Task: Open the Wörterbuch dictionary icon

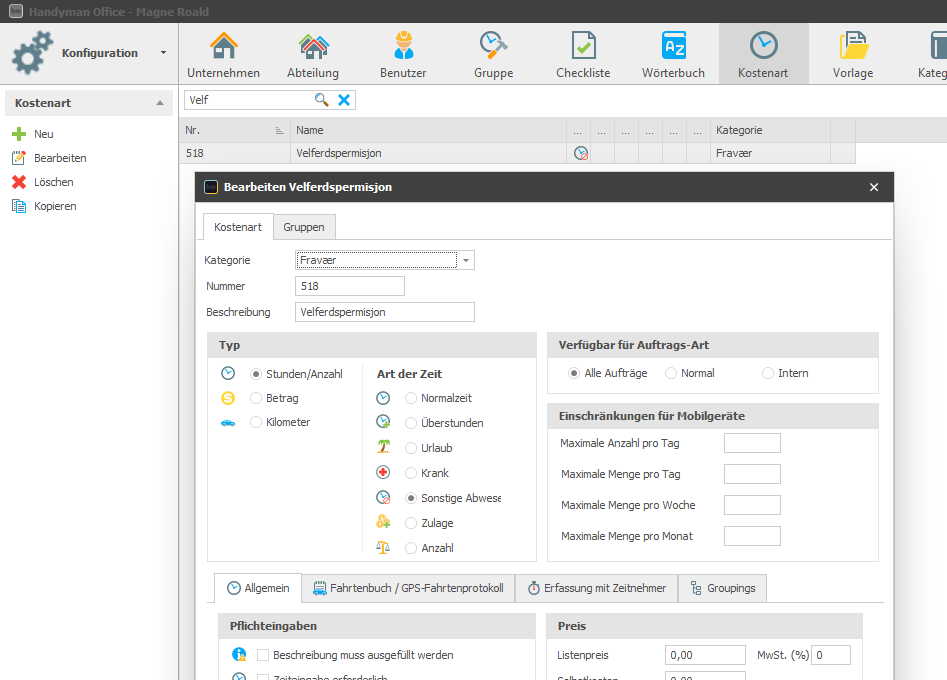Action: (x=673, y=54)
